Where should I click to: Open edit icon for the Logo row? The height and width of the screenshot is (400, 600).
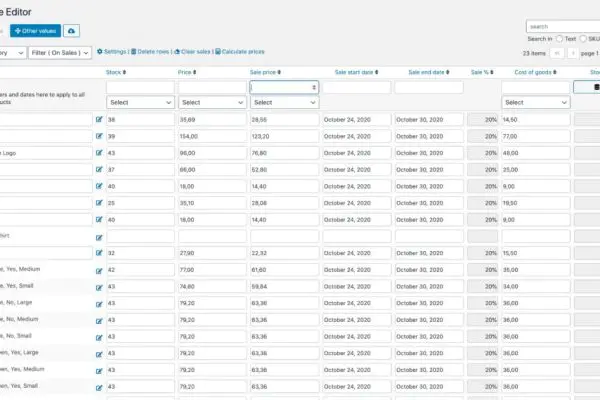(99, 153)
